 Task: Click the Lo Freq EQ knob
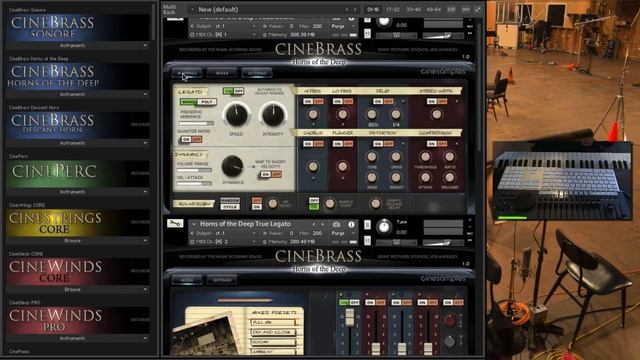point(342,115)
